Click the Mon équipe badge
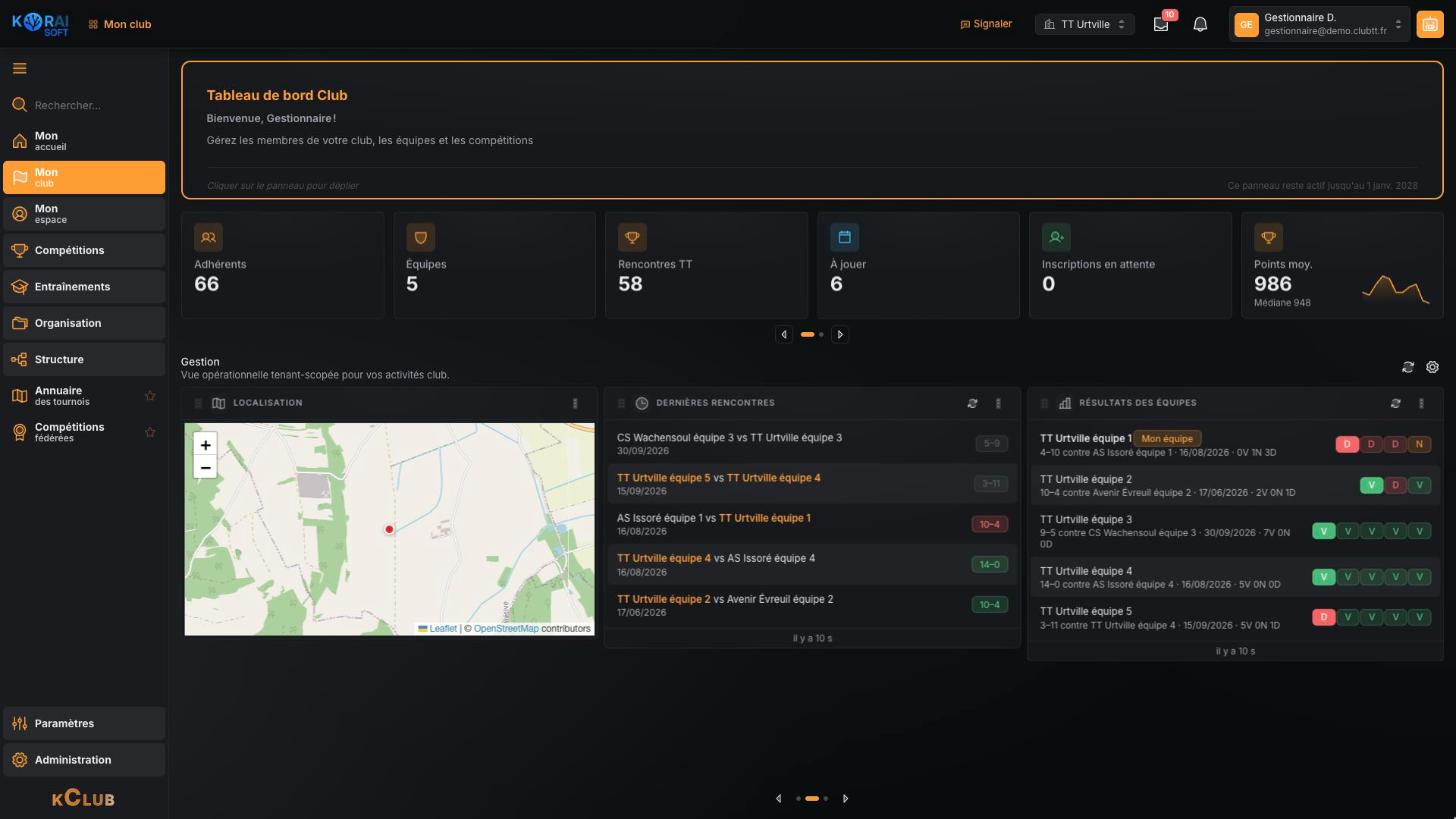The width and height of the screenshot is (1456, 819). coord(1167,438)
